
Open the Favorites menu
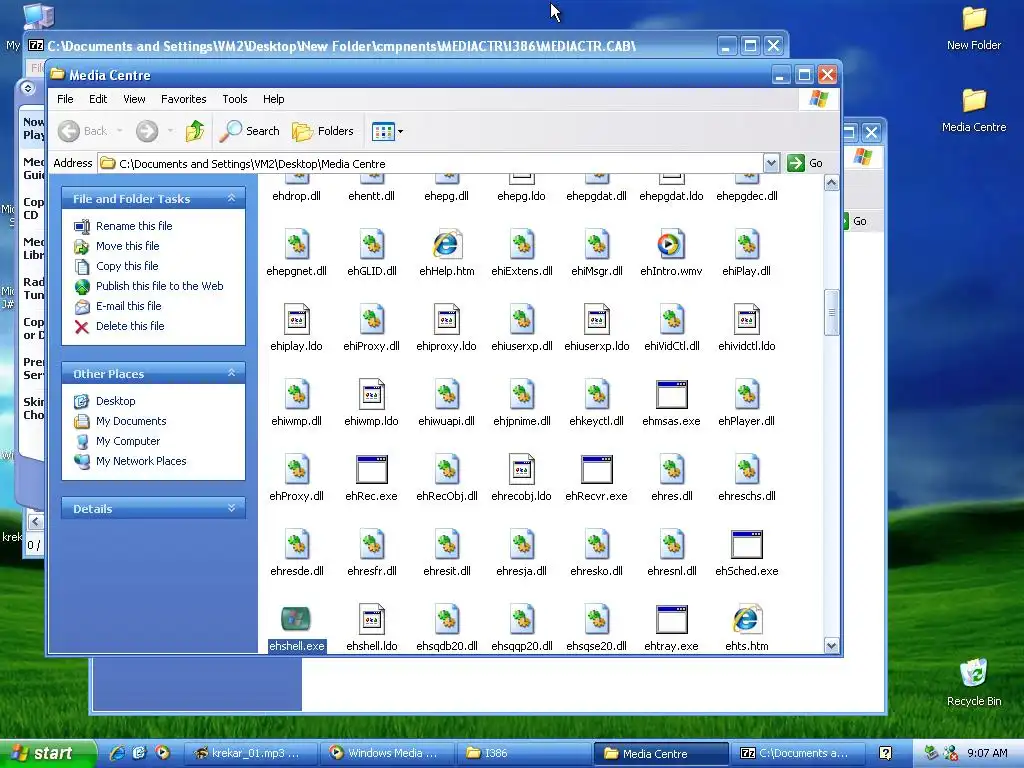(x=184, y=99)
